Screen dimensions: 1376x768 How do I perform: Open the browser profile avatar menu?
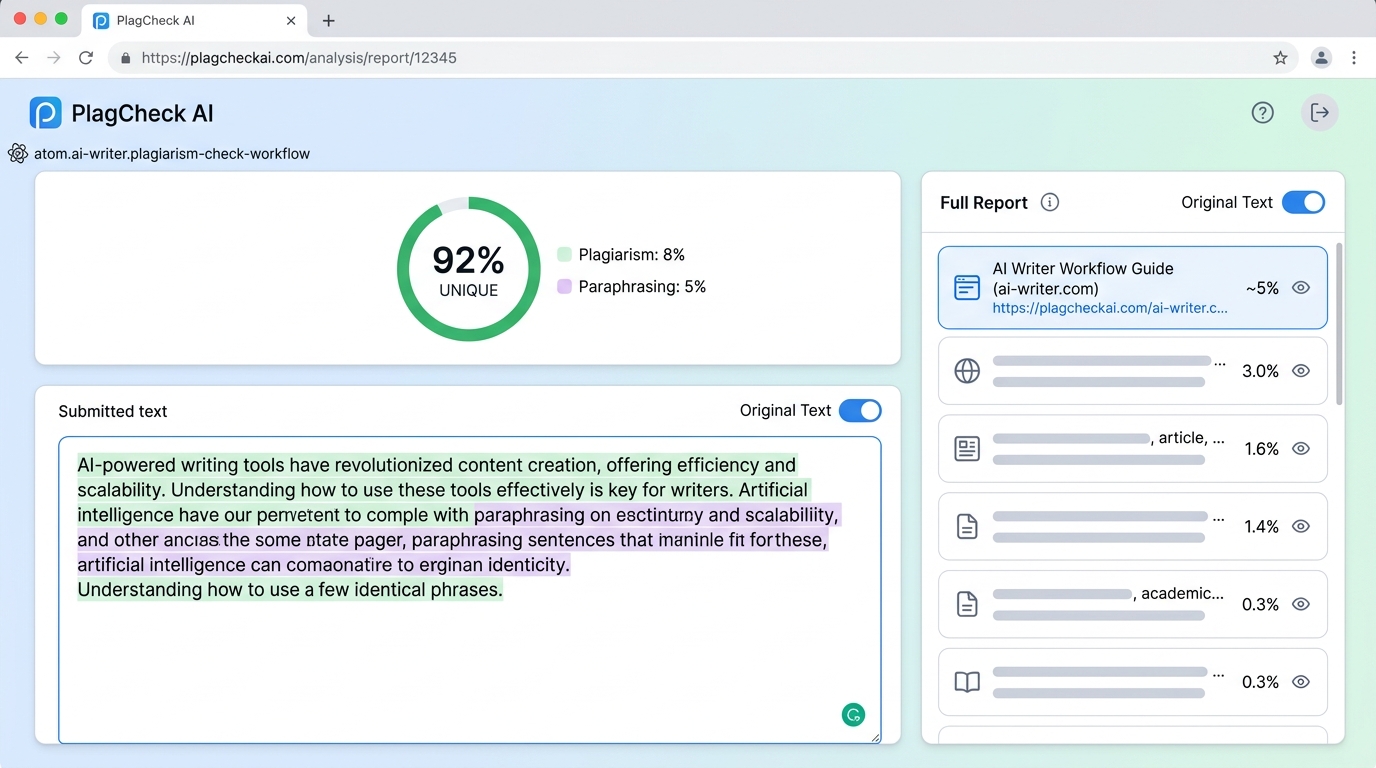coord(1321,58)
